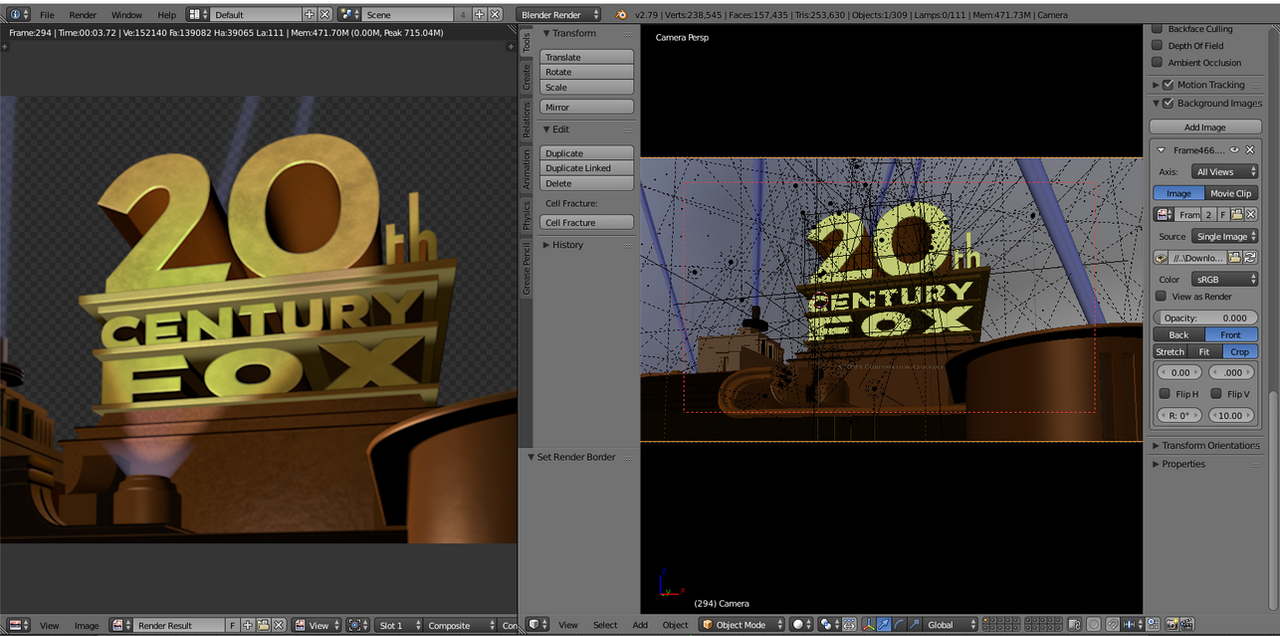Click the OpenGL render animation clapper icon
The image size is (1280, 636).
(1187, 625)
